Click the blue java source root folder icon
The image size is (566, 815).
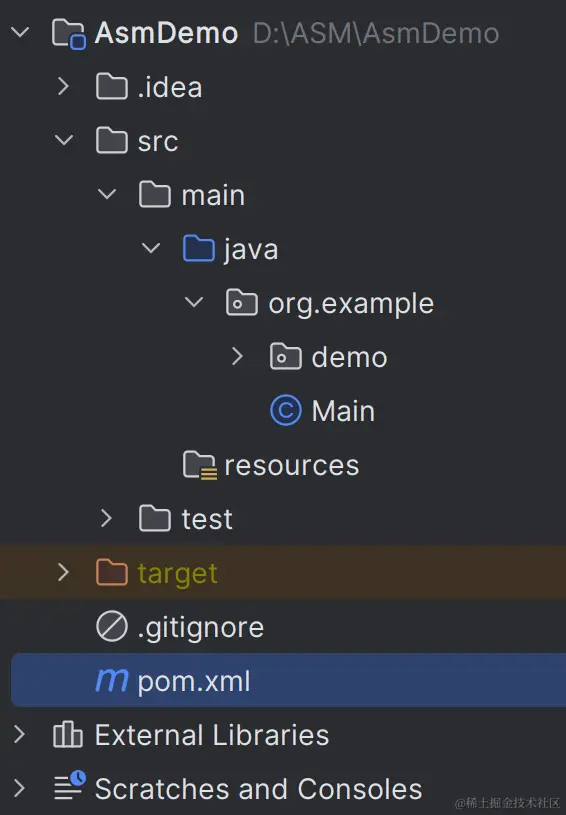199,248
